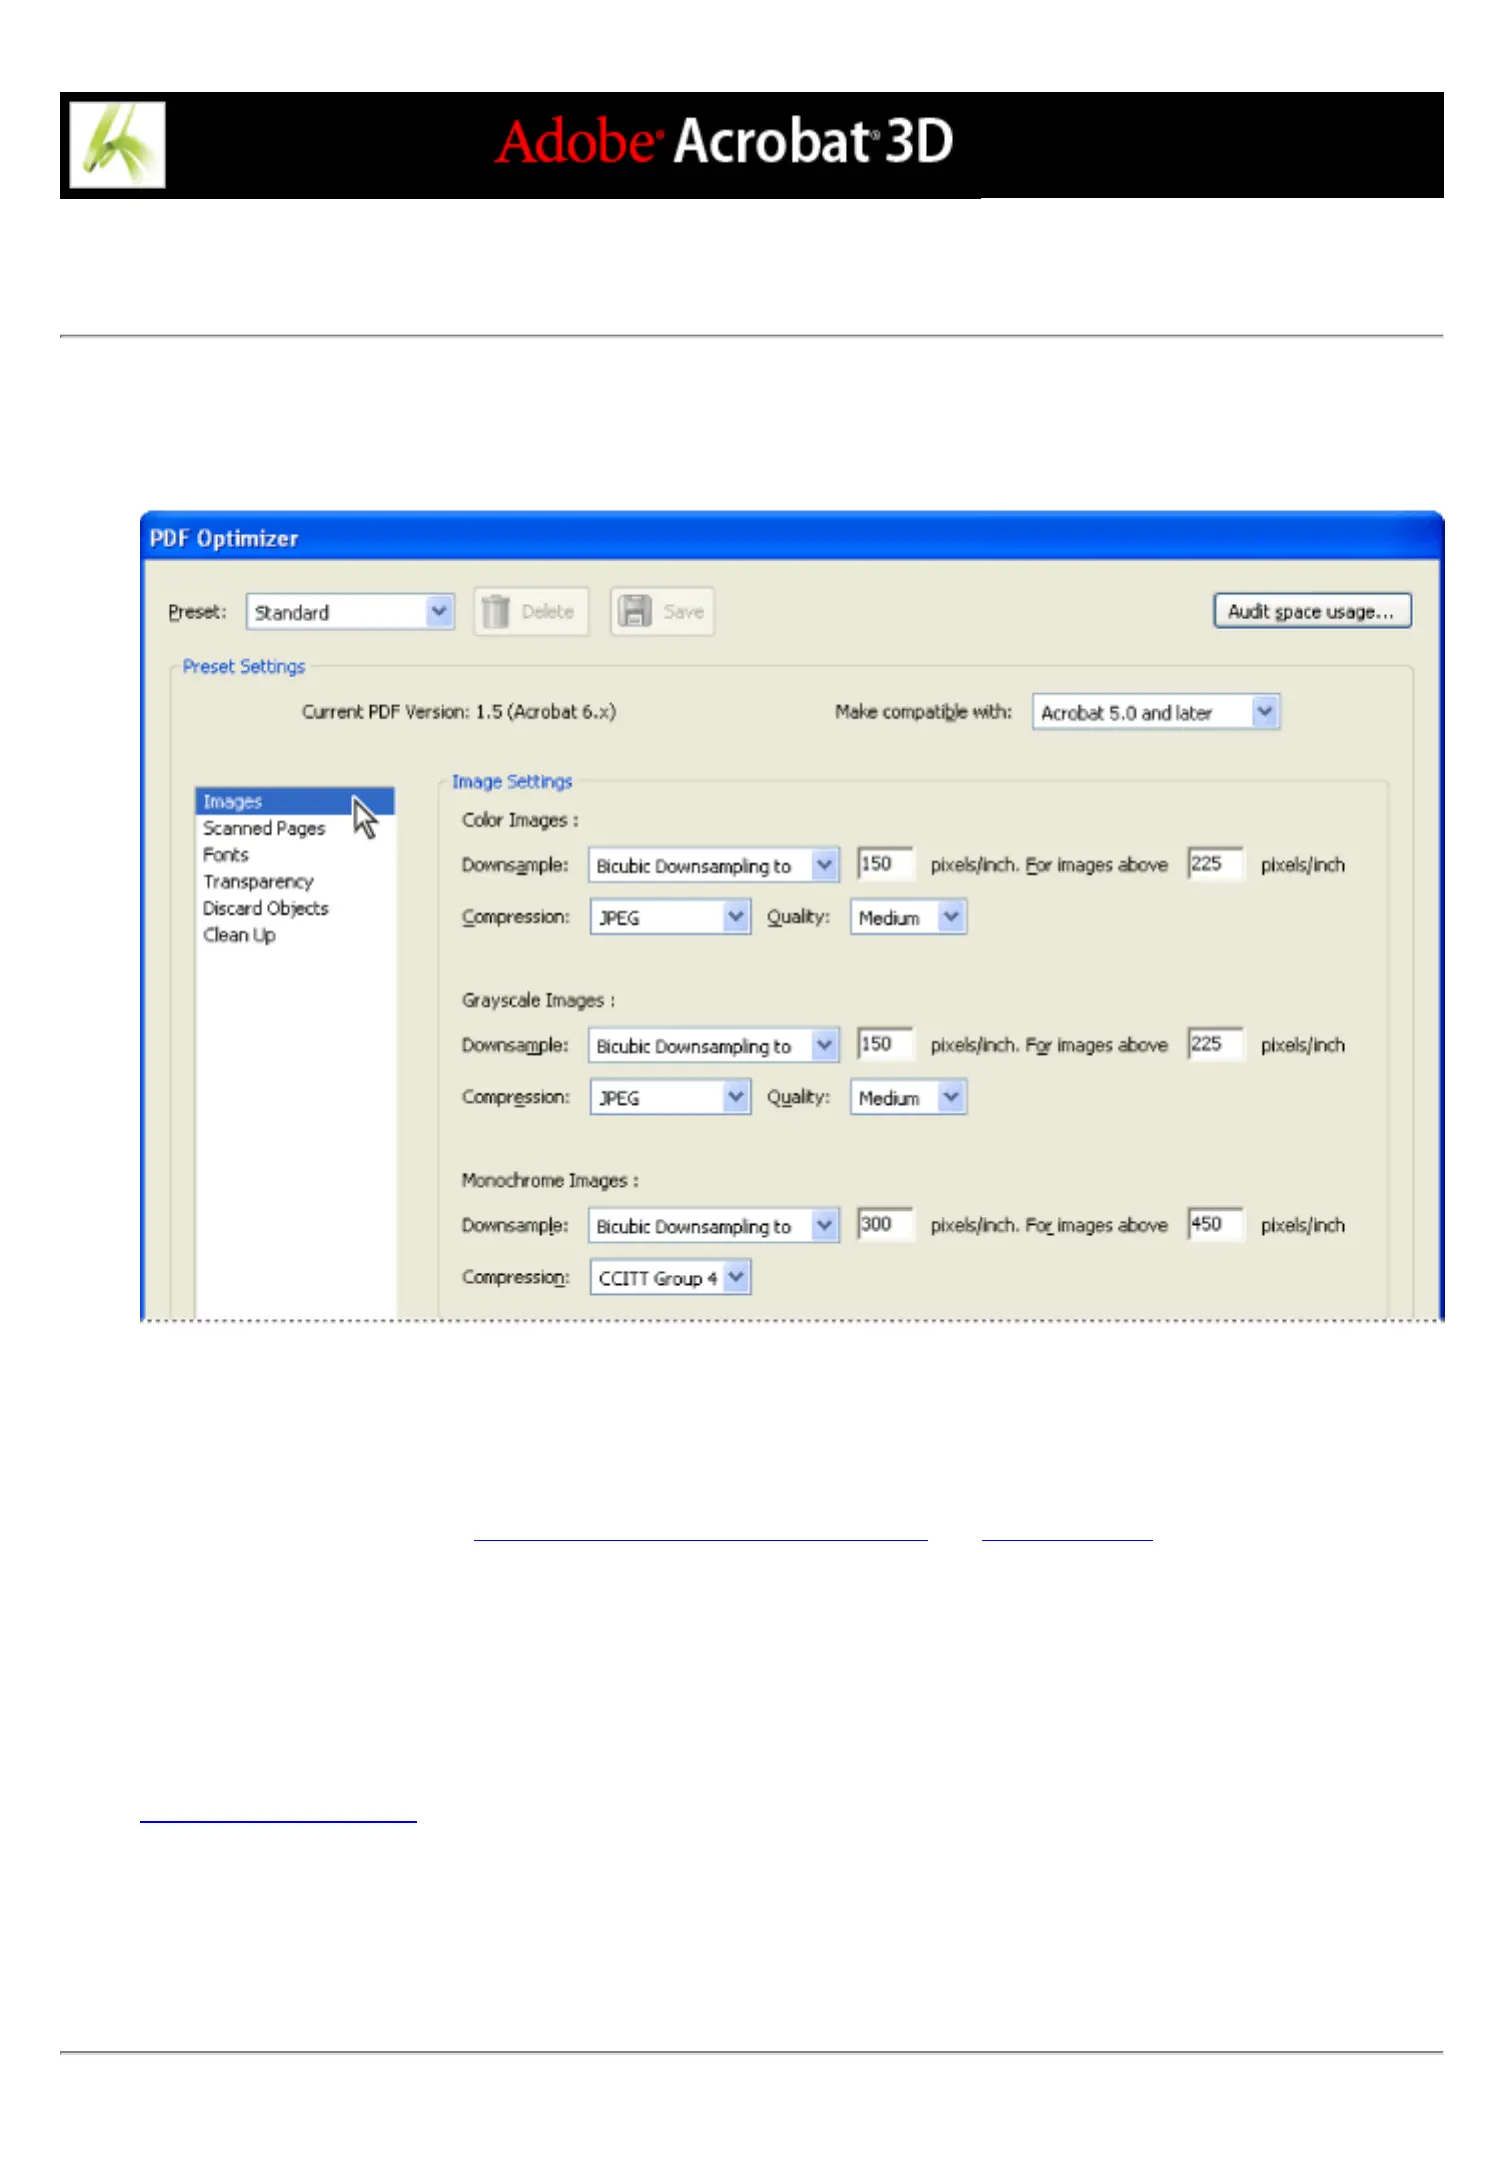This screenshot has width=1504, height=2182.
Task: Open Grayscale Images Downsample method dropdown
Action: coord(713,1046)
